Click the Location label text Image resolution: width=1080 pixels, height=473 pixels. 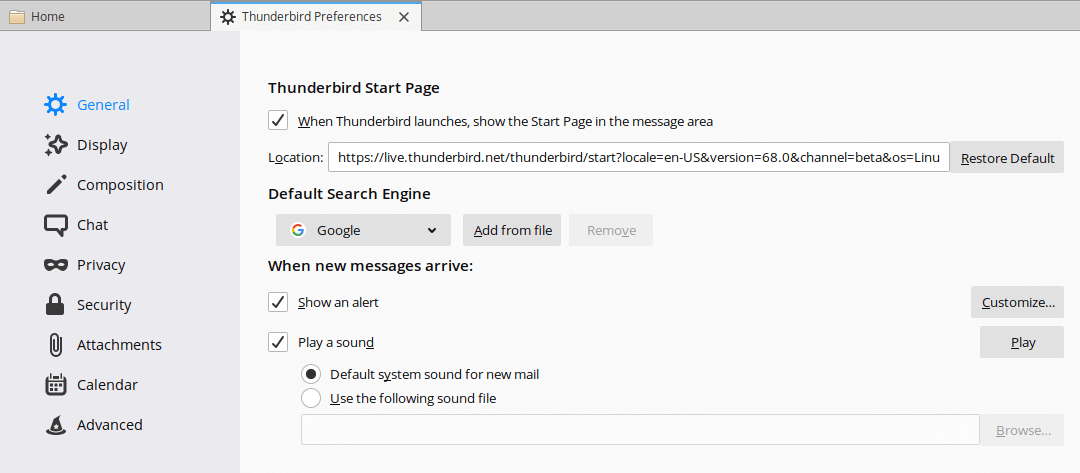coord(295,158)
